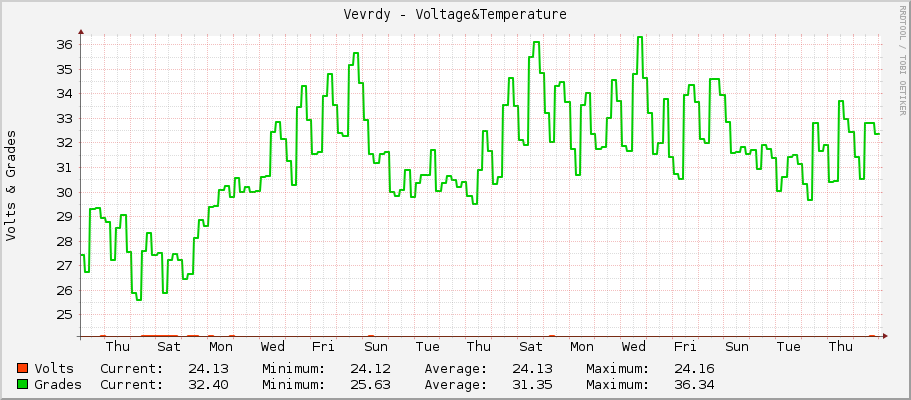Screen dimensions: 911x400
Task: Click the Grades maximum value 36.34
Action: pyautogui.click(x=694, y=384)
